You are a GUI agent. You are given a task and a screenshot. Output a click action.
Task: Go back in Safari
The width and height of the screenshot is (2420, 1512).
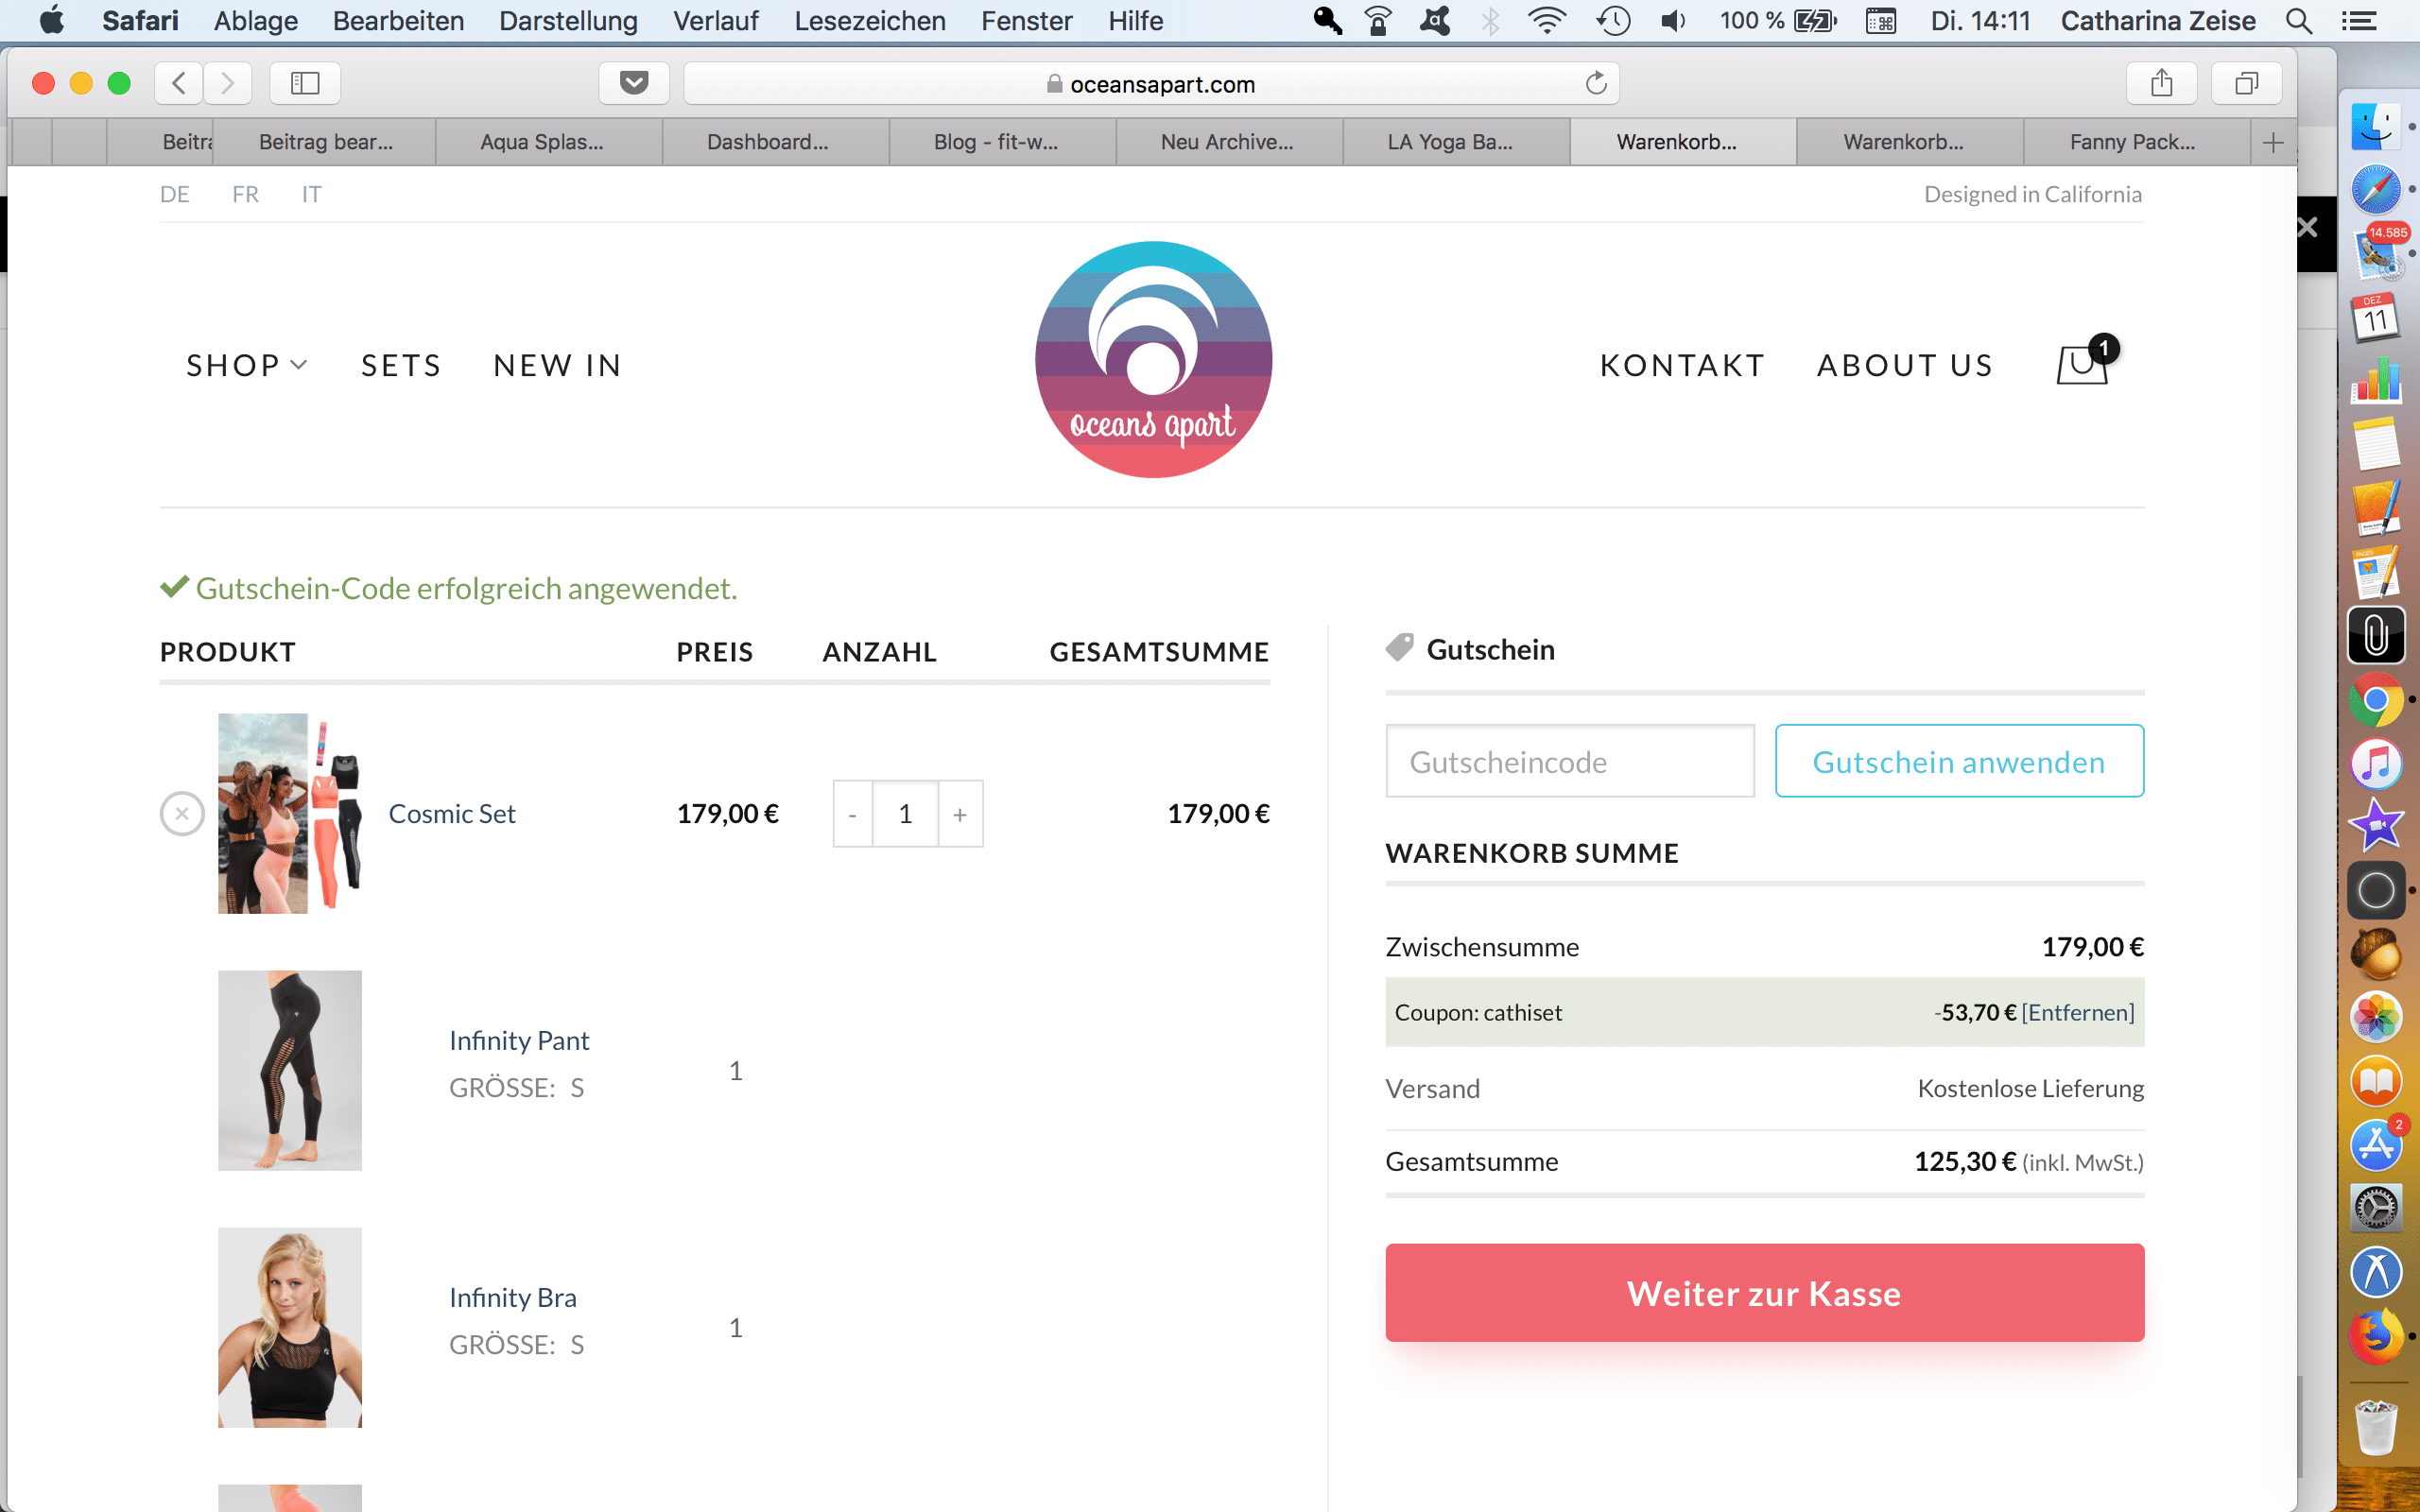(x=179, y=83)
